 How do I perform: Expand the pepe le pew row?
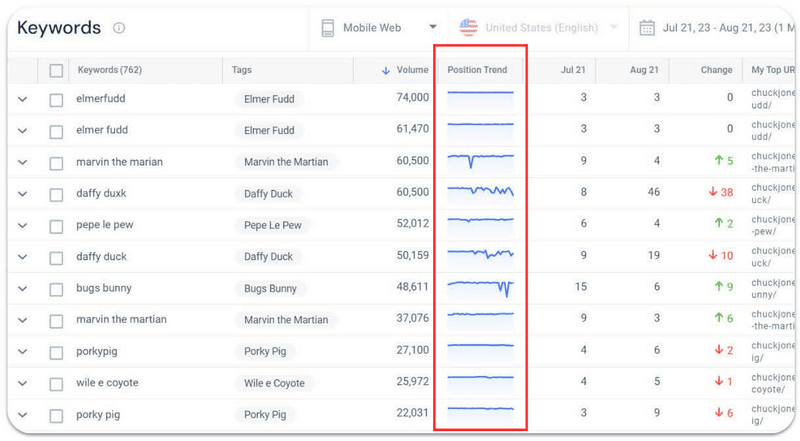tap(22, 226)
